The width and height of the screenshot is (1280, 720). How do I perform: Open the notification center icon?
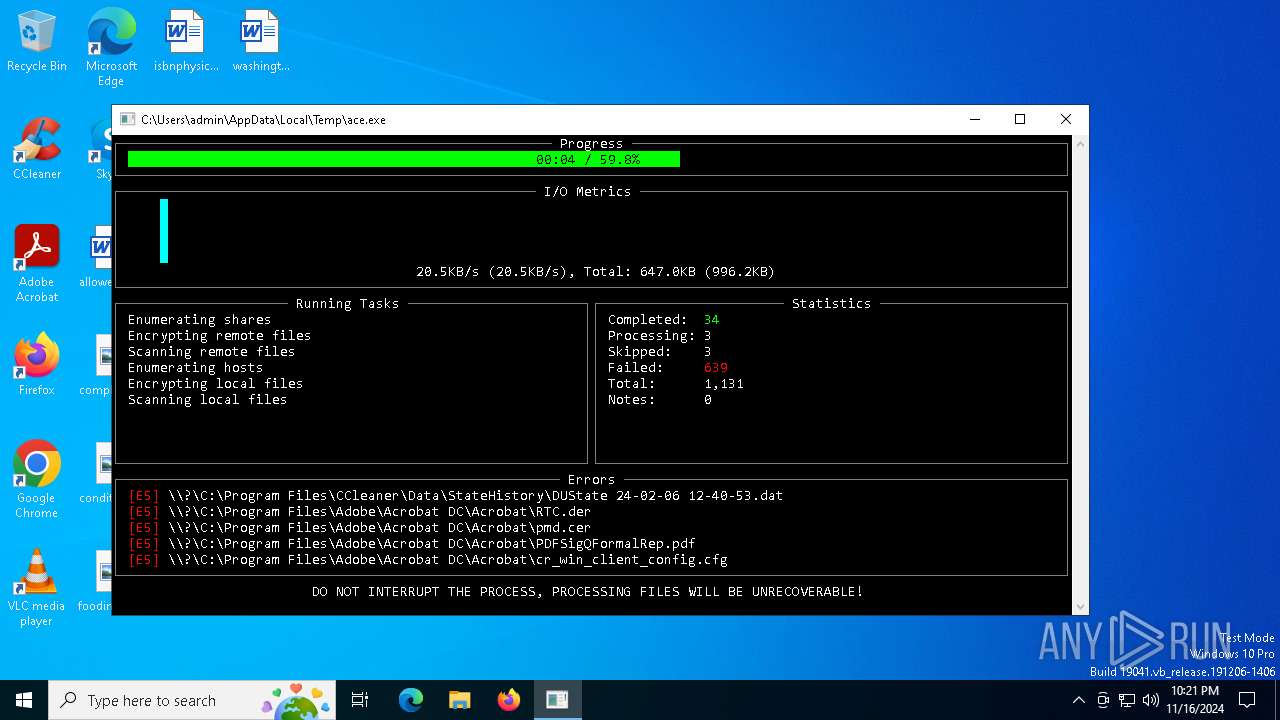pos(1247,700)
